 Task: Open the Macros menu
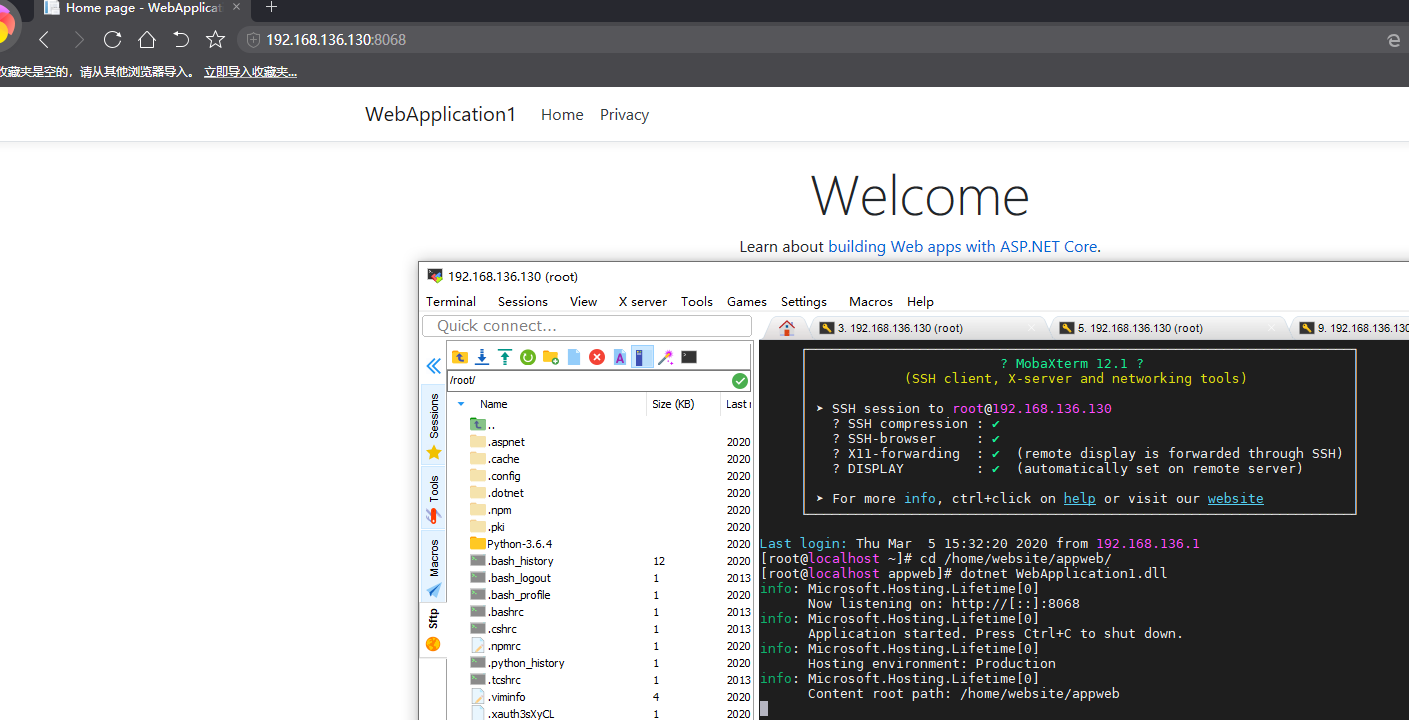point(870,301)
